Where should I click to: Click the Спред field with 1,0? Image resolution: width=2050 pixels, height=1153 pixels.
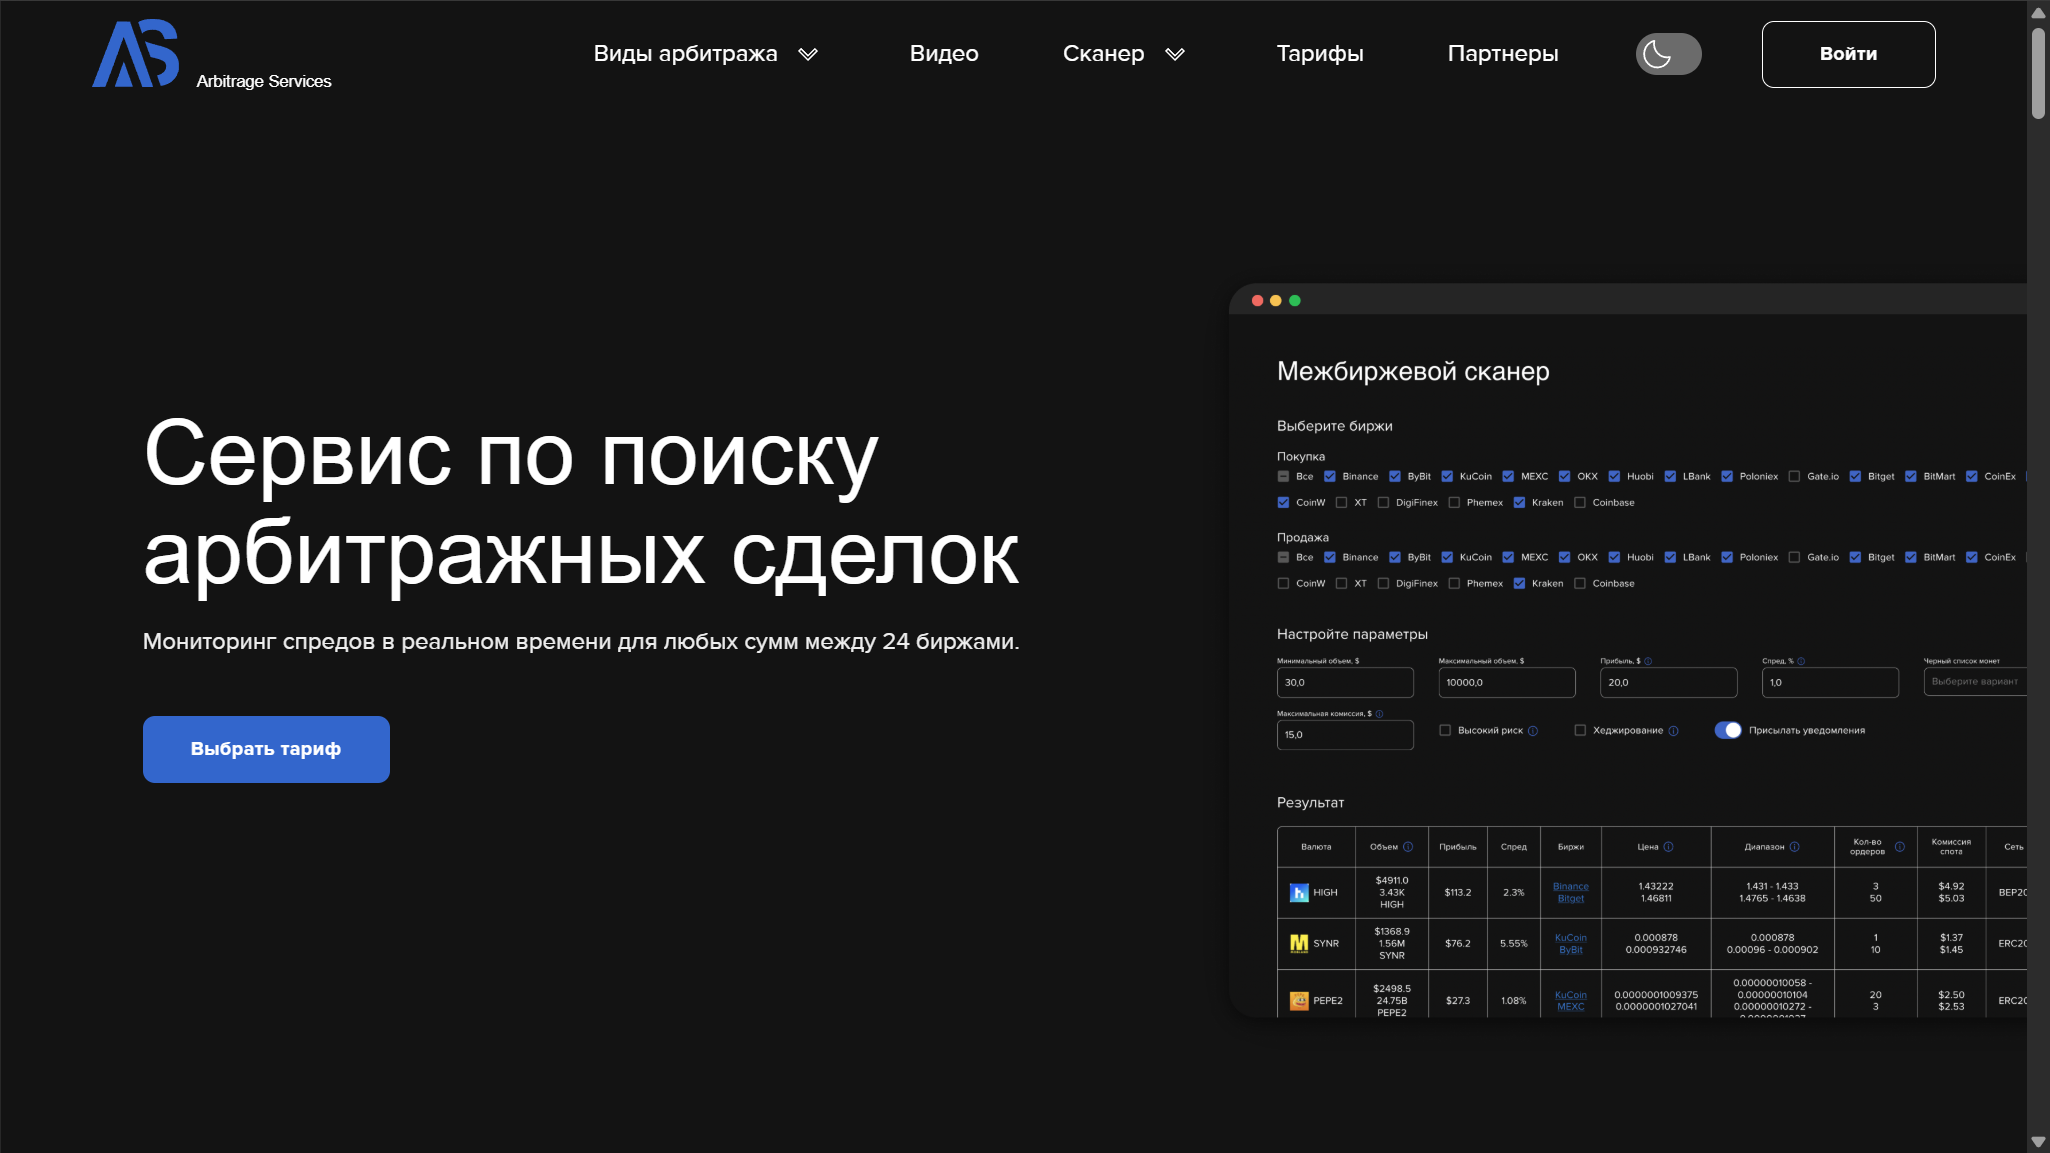pyautogui.click(x=1830, y=682)
